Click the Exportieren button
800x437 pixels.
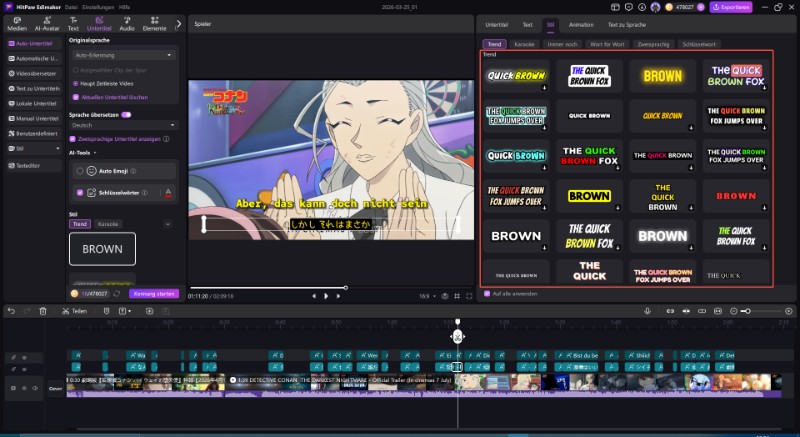731,7
